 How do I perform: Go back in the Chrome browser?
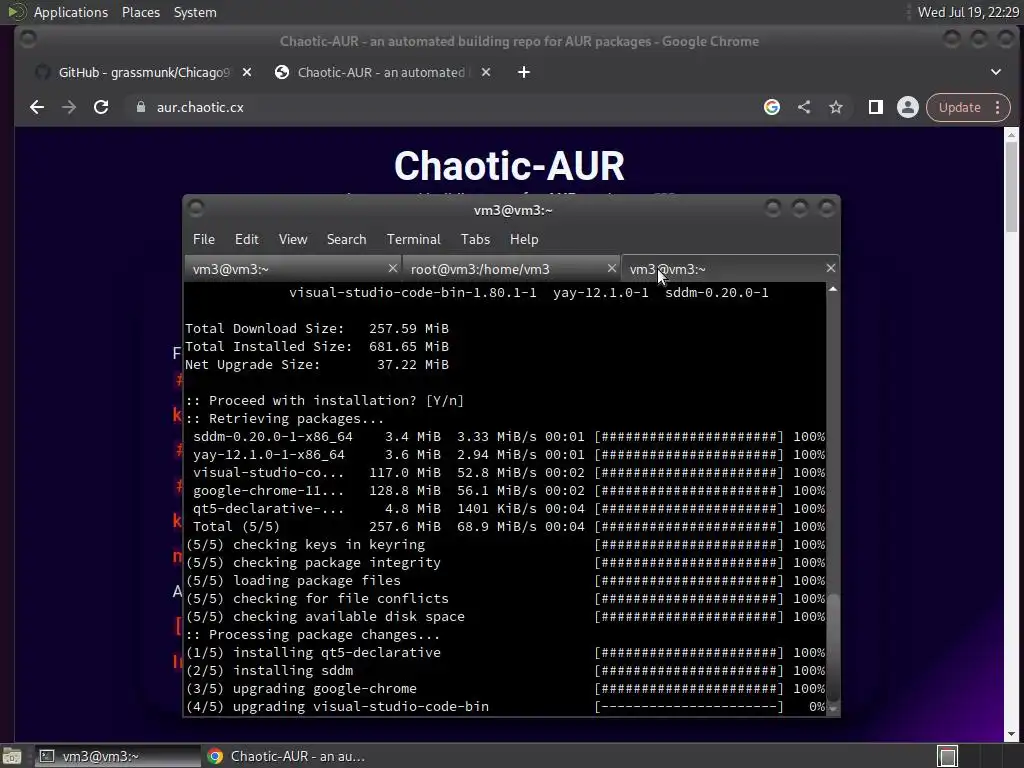(37, 107)
